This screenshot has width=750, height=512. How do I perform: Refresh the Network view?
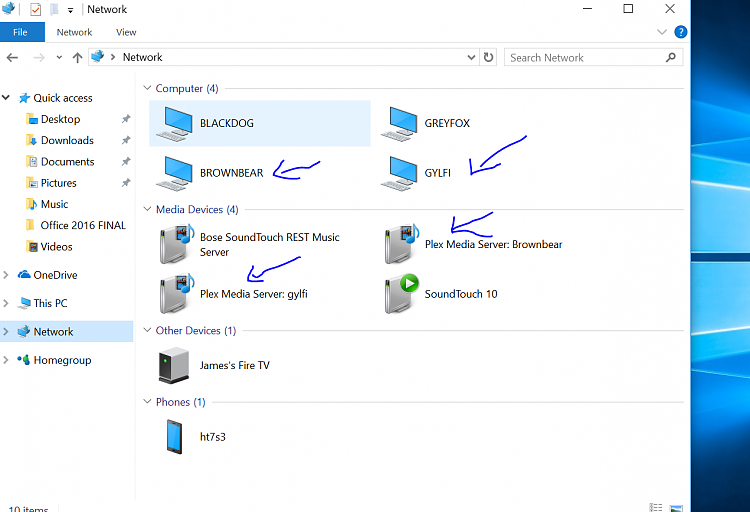pyautogui.click(x=488, y=57)
